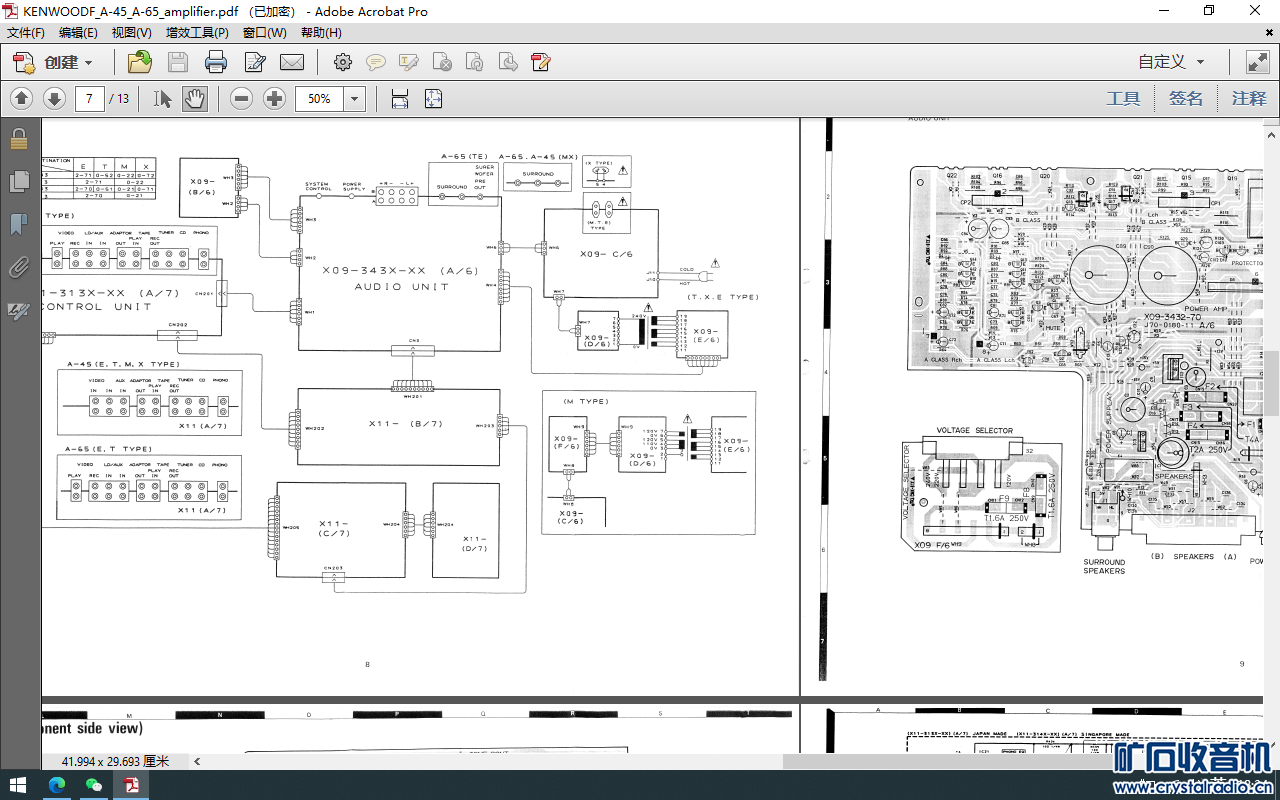Open the 注释 (Comment) pane
This screenshot has width=1280, height=800.
1248,98
